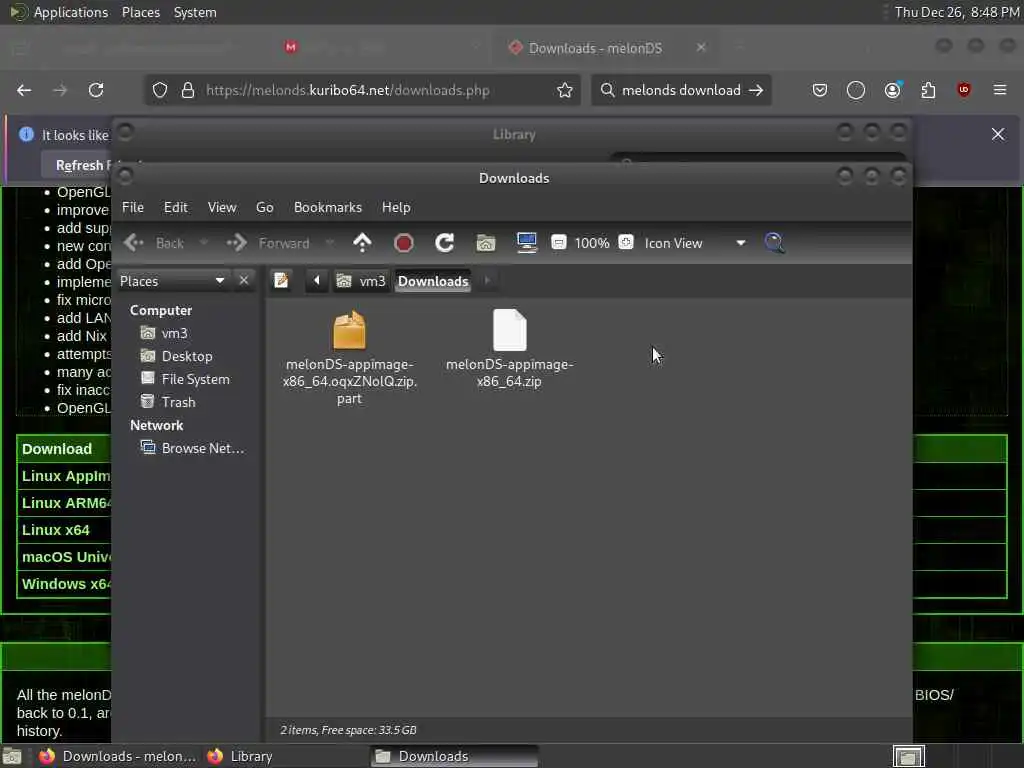Submit search with the arrow icon
The height and width of the screenshot is (768, 1024).
click(x=756, y=90)
